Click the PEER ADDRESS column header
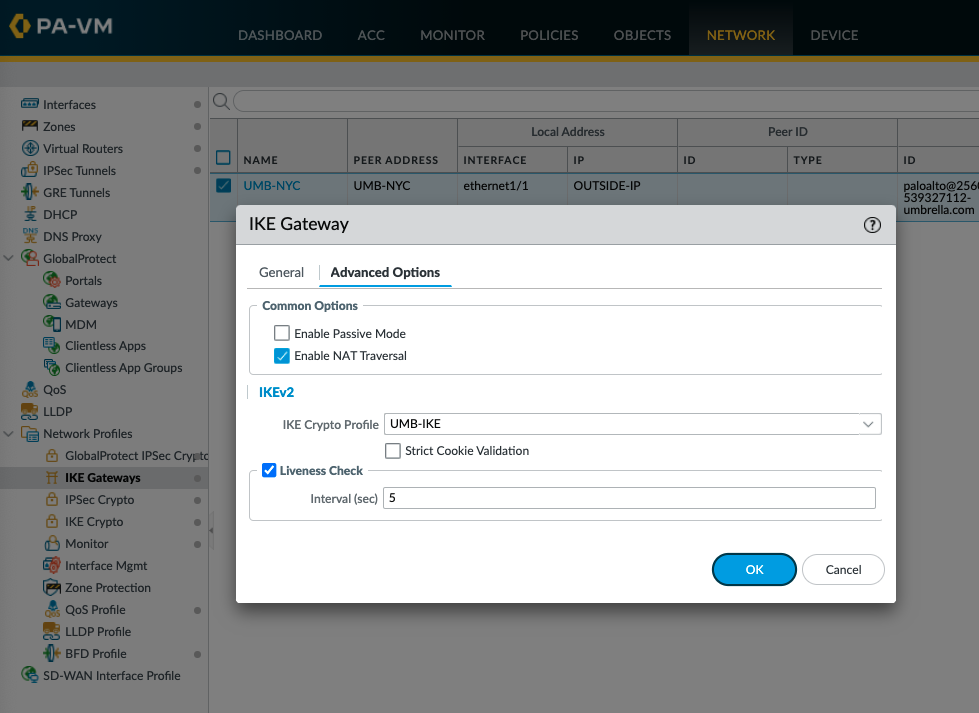This screenshot has height=713, width=979. click(x=396, y=160)
